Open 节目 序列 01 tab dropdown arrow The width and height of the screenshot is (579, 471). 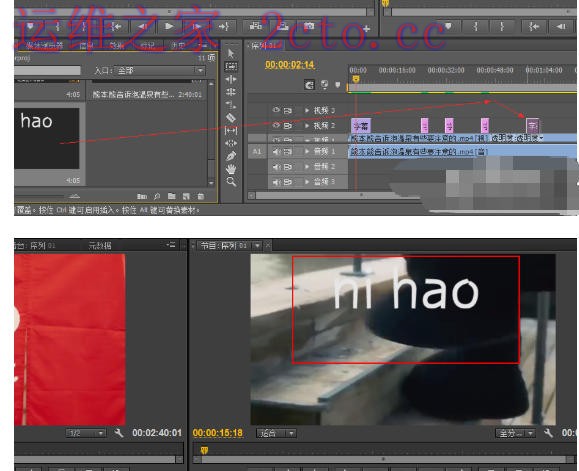[x=257, y=245]
